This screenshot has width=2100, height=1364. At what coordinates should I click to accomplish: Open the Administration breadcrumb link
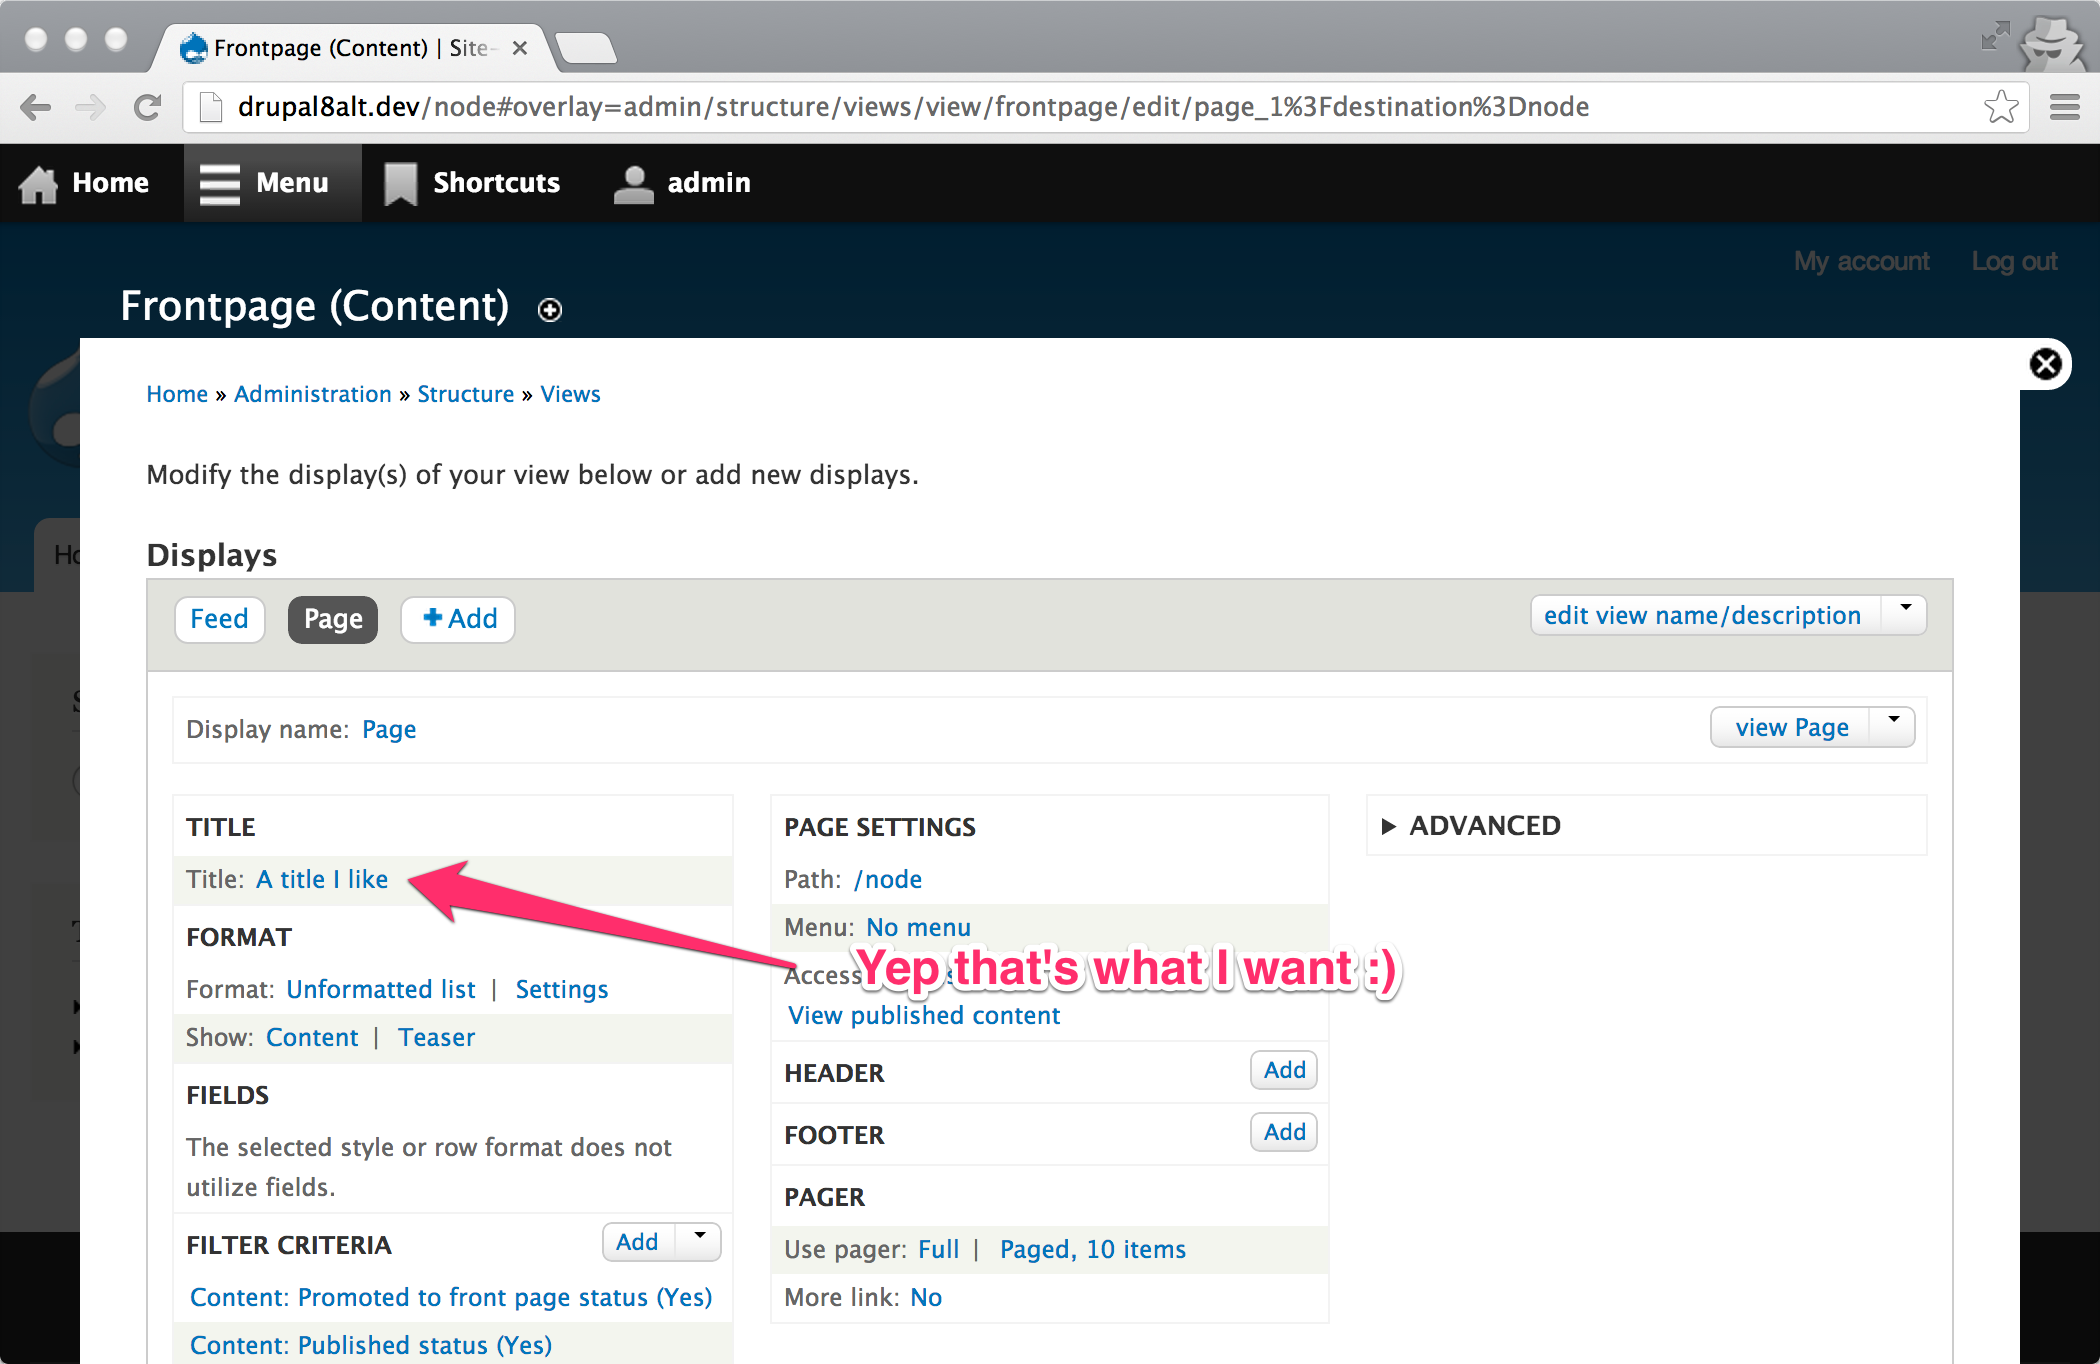[313, 394]
